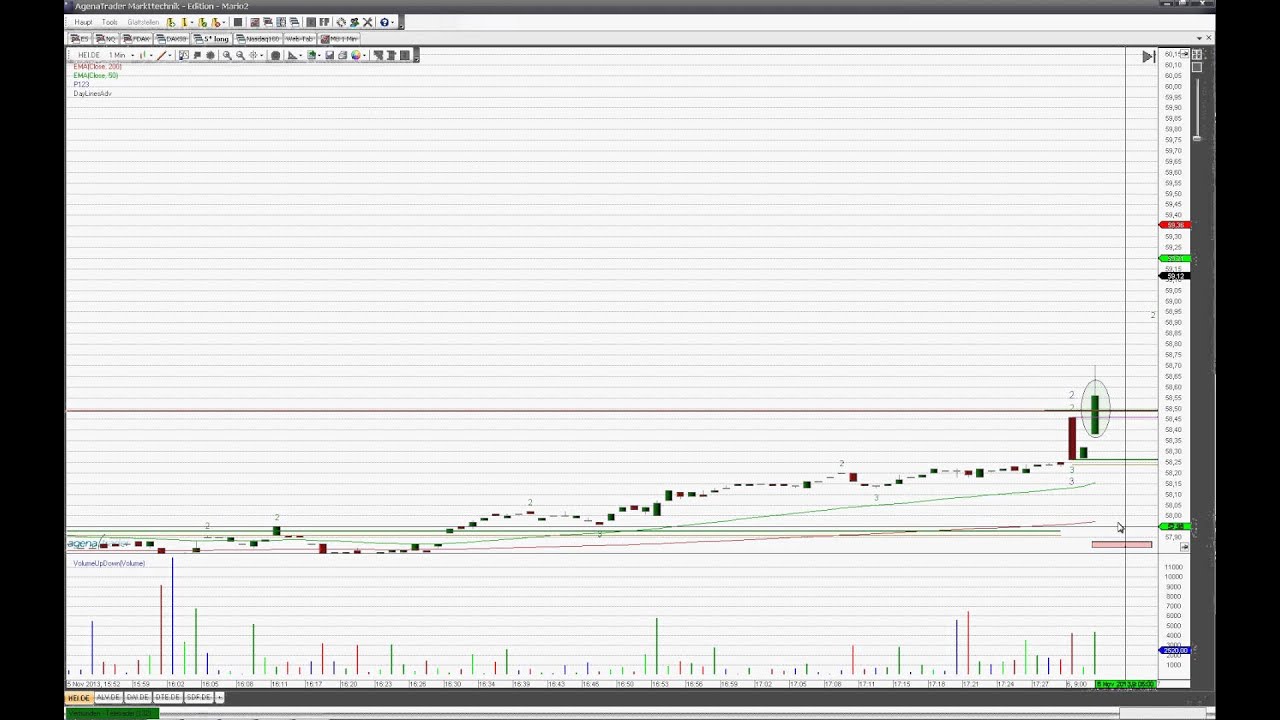
Task: Switch to the SDF.DE chart tab
Action: [198, 697]
